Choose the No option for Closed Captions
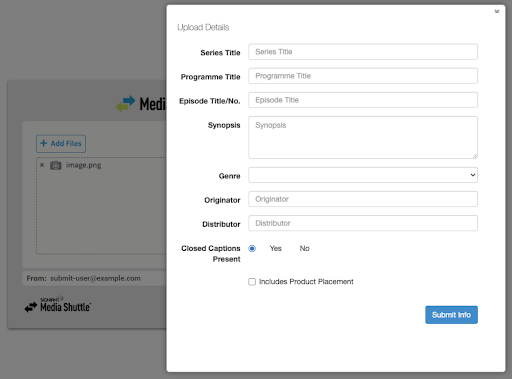 coord(304,248)
